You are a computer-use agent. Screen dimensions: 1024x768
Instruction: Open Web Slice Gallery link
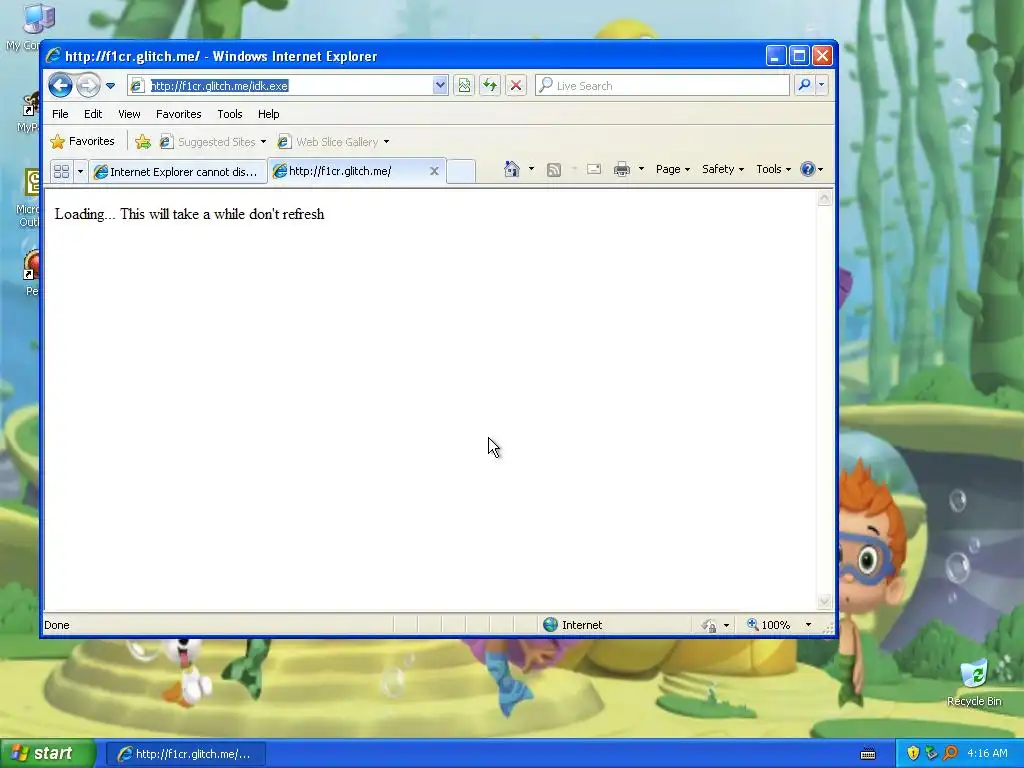(x=329, y=142)
